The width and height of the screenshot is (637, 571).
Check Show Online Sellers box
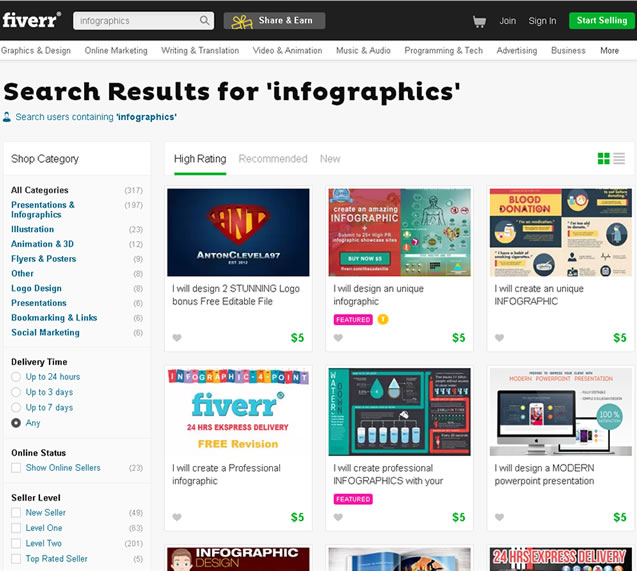tap(16, 468)
